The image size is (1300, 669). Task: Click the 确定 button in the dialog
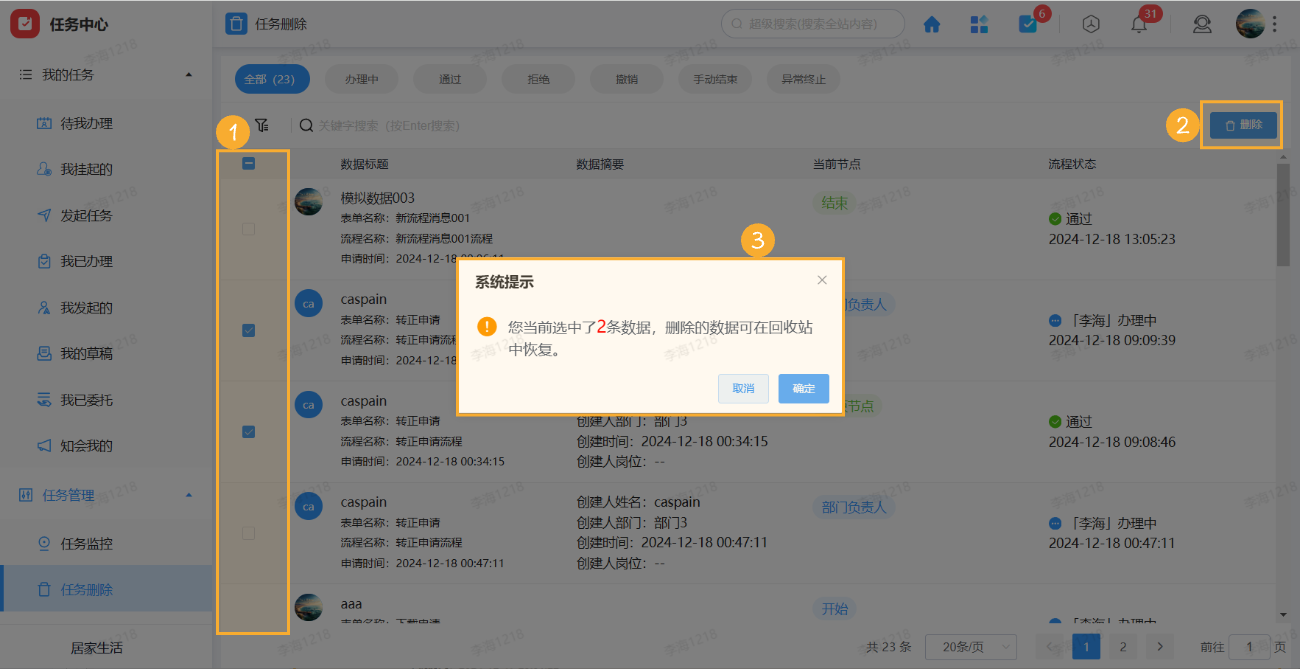point(803,389)
